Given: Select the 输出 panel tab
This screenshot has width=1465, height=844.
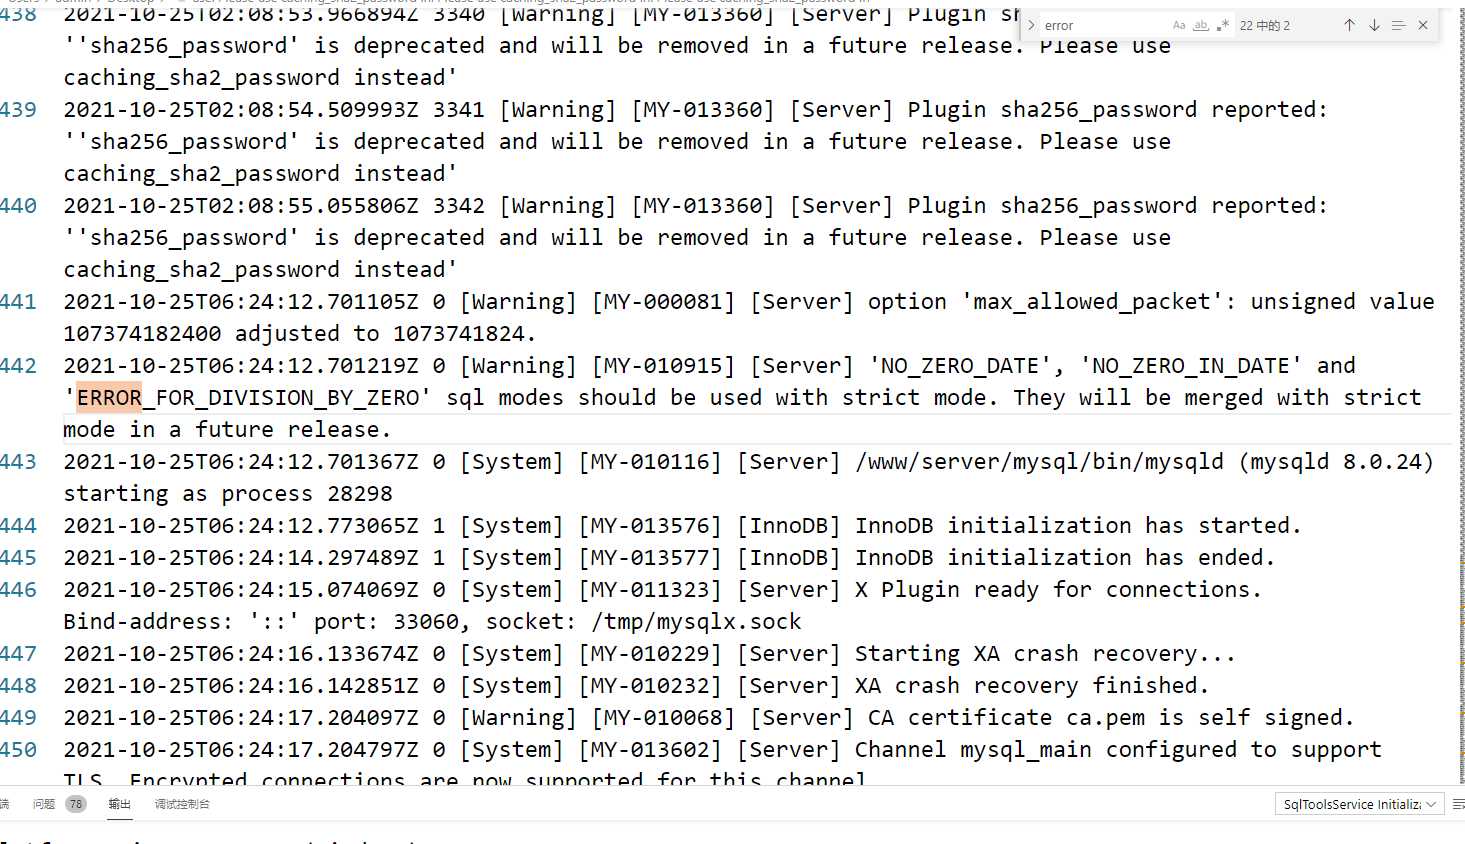Looking at the screenshot, I should point(120,804).
